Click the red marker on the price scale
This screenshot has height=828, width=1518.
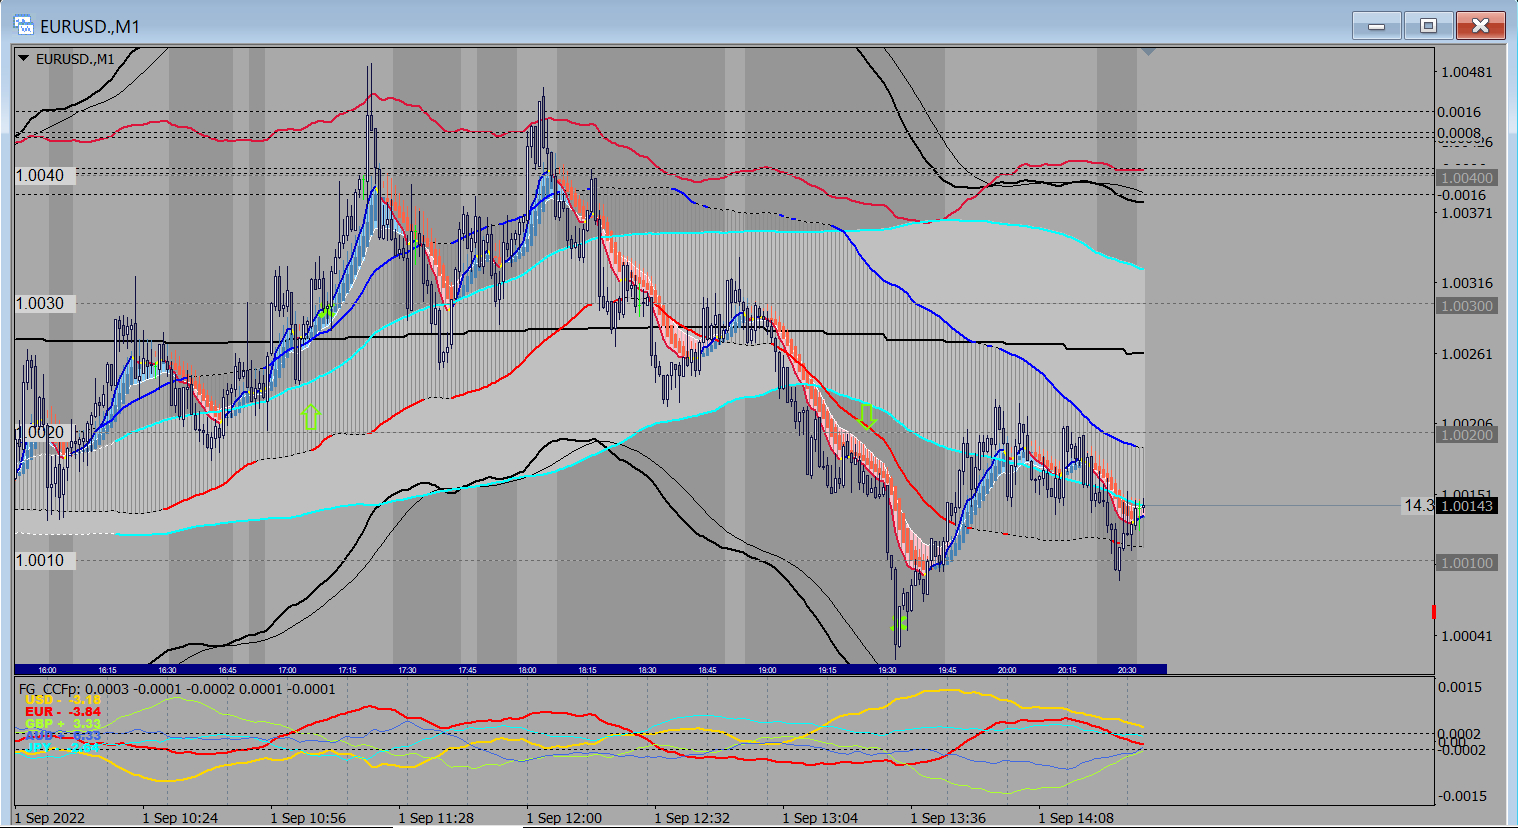[1433, 611]
